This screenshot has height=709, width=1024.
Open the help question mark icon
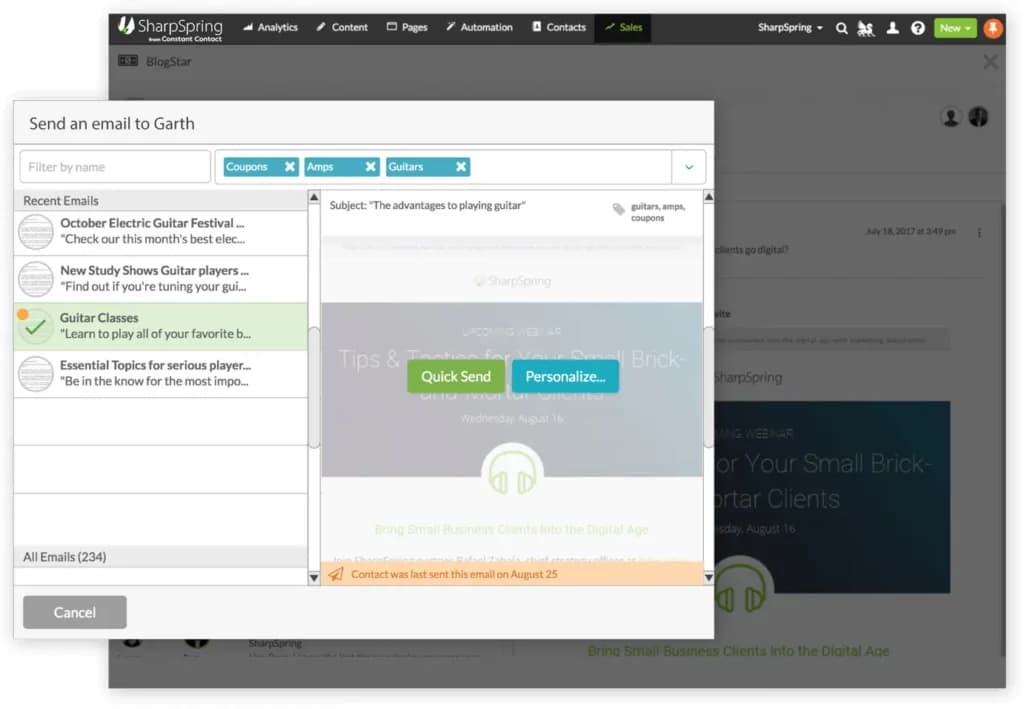click(918, 28)
